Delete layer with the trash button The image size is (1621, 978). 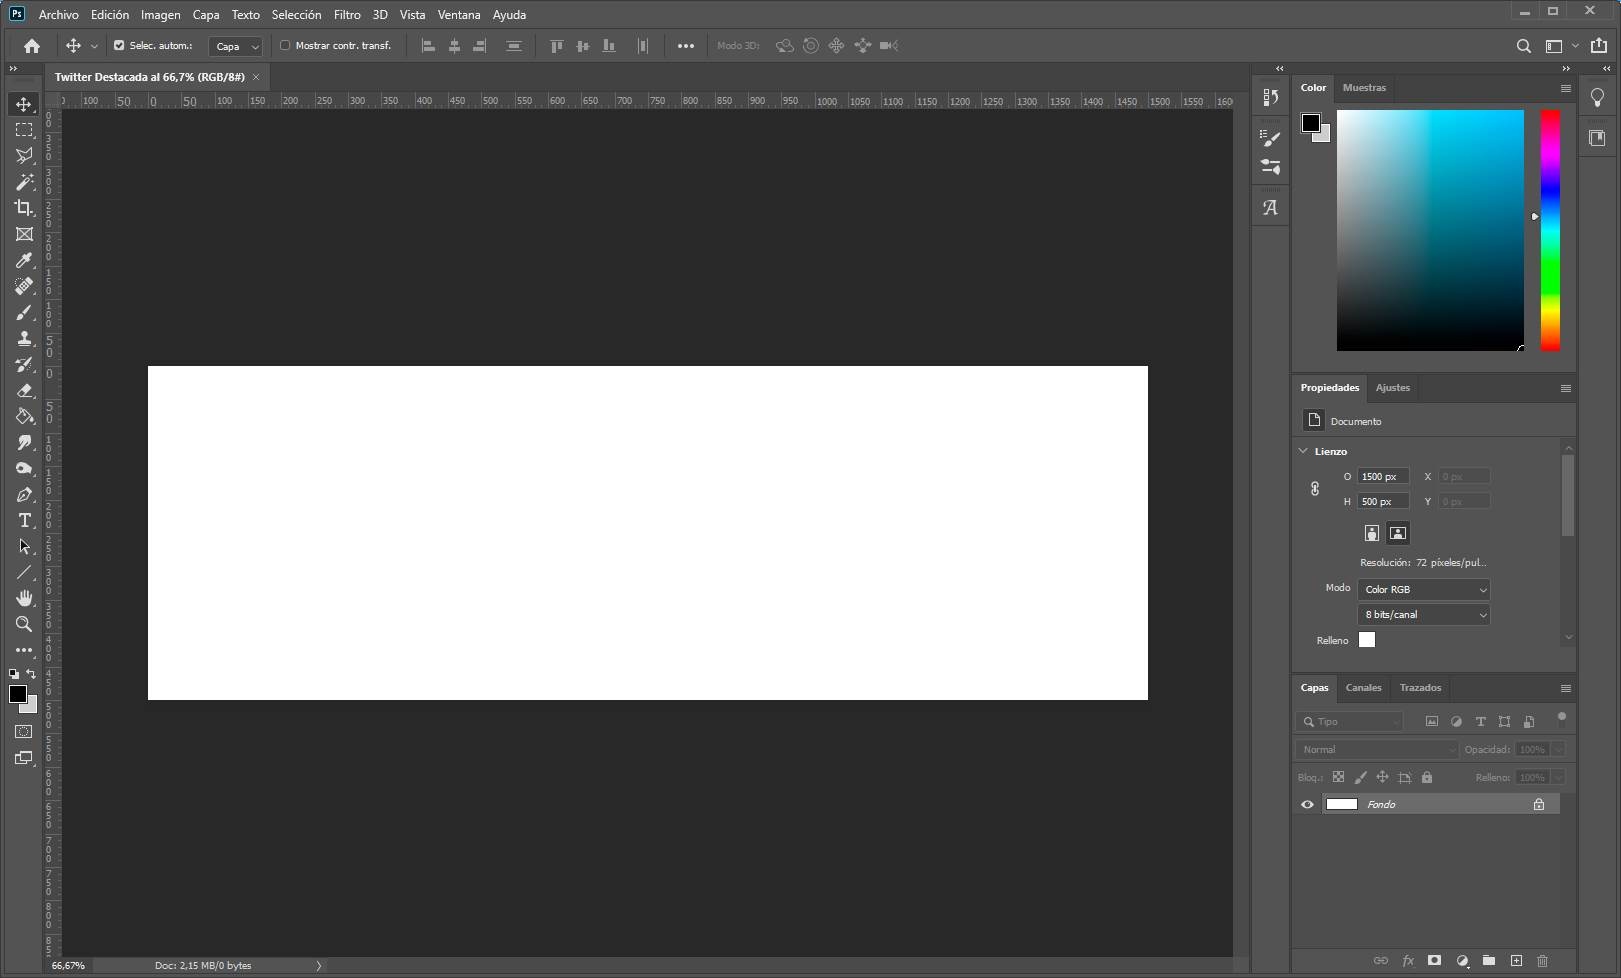coord(1542,961)
